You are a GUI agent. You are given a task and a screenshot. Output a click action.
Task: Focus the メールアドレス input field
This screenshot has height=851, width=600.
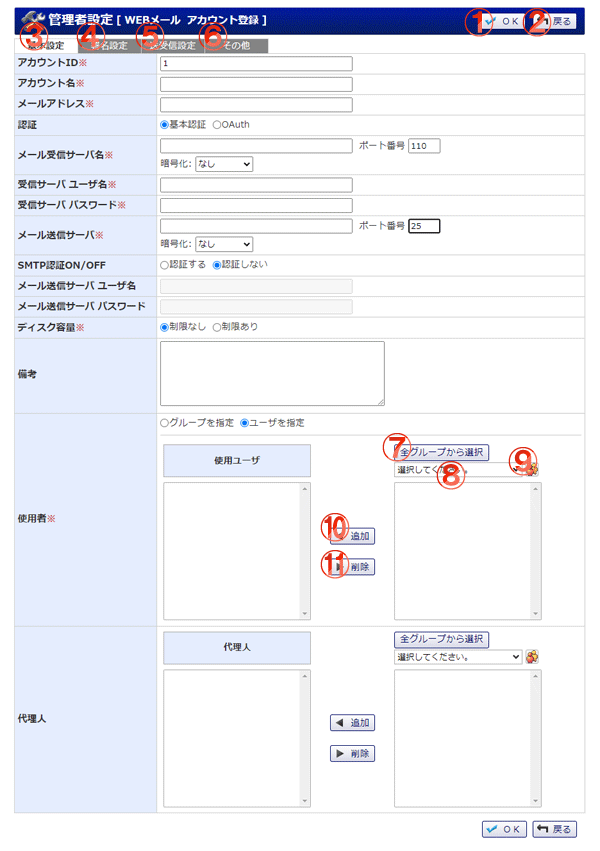coord(256,105)
